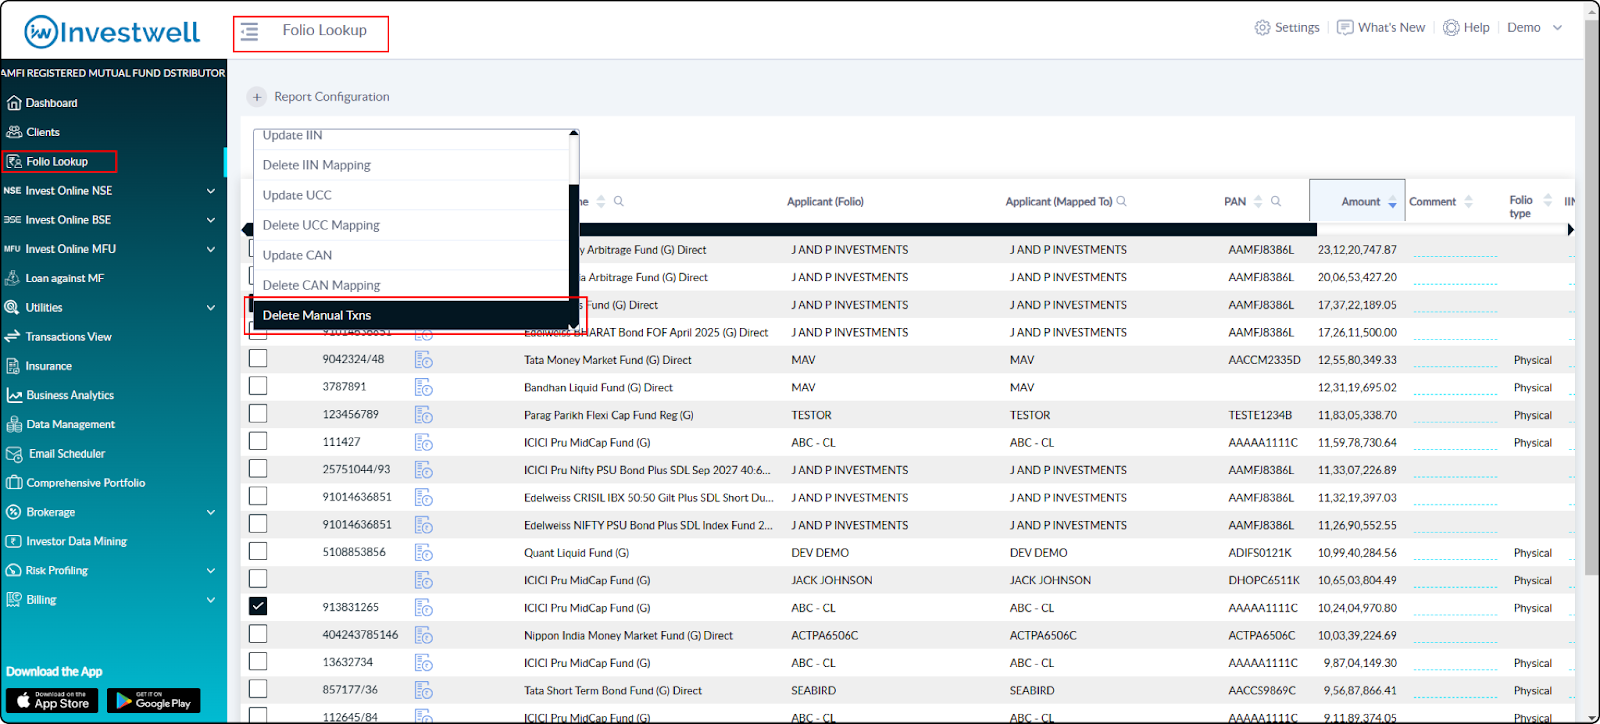Tick the checkbox for folio 3787891

(258, 386)
